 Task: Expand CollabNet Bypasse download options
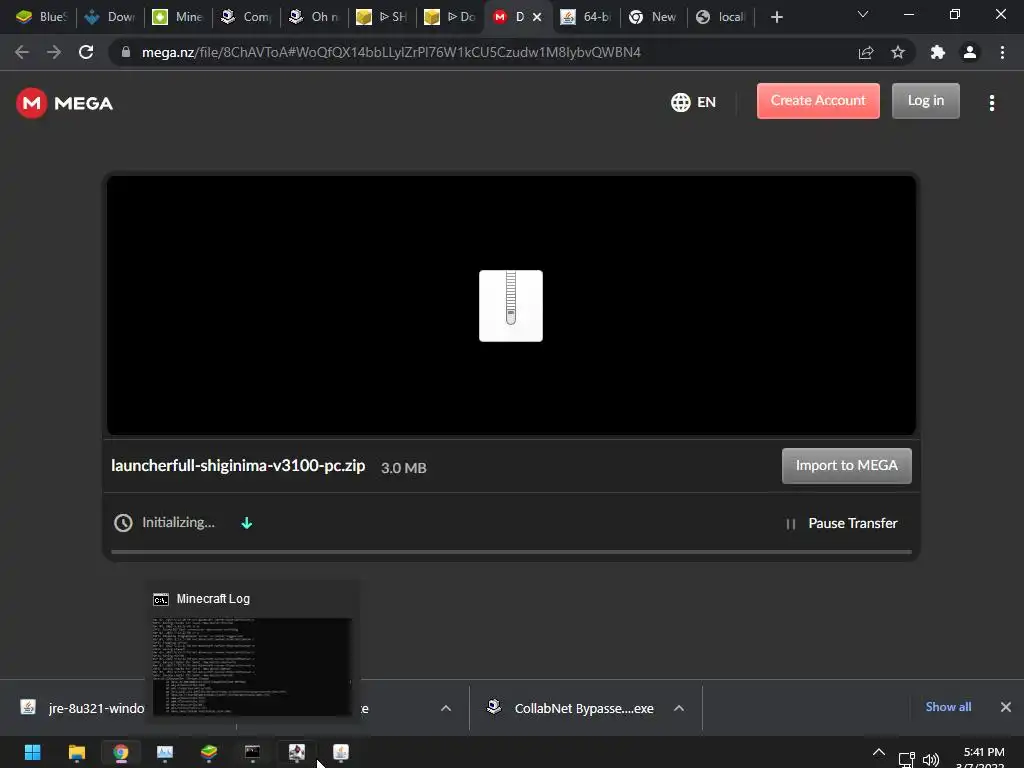[679, 708]
